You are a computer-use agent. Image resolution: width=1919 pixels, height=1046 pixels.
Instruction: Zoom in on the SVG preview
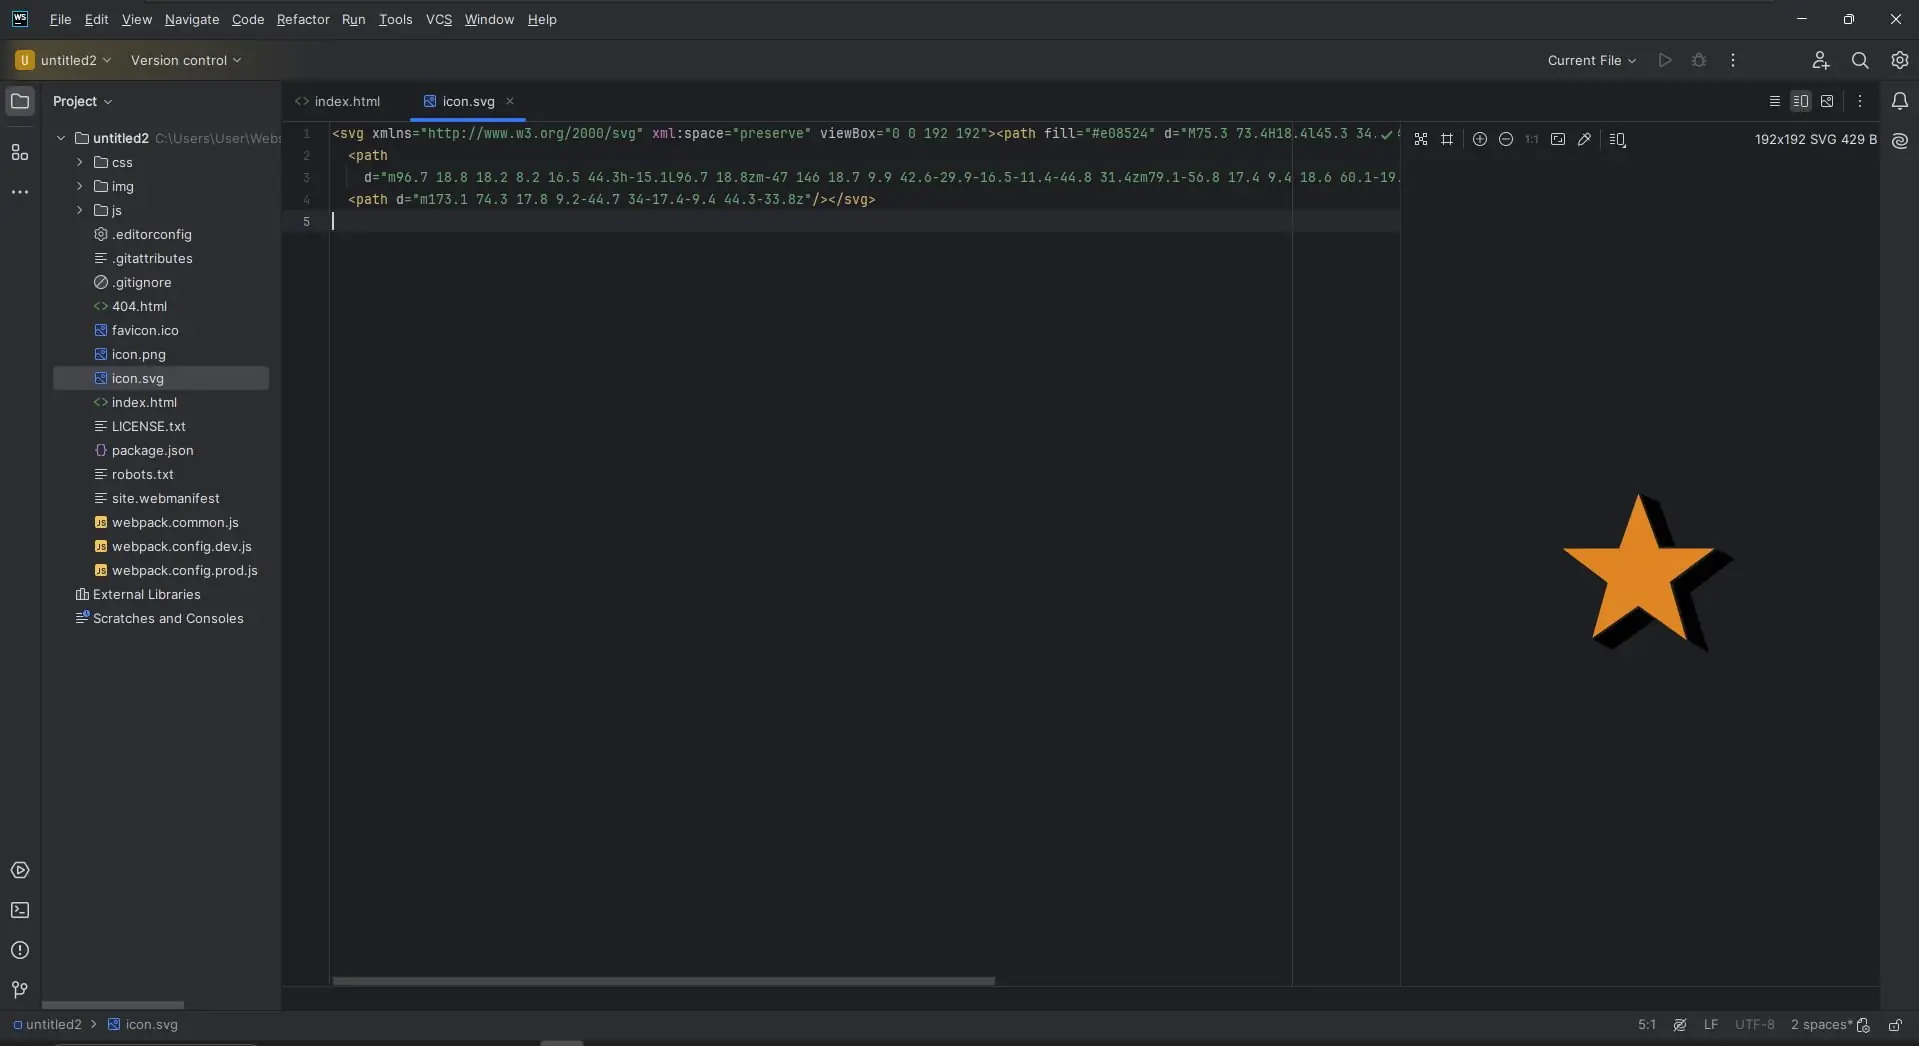pyautogui.click(x=1480, y=139)
